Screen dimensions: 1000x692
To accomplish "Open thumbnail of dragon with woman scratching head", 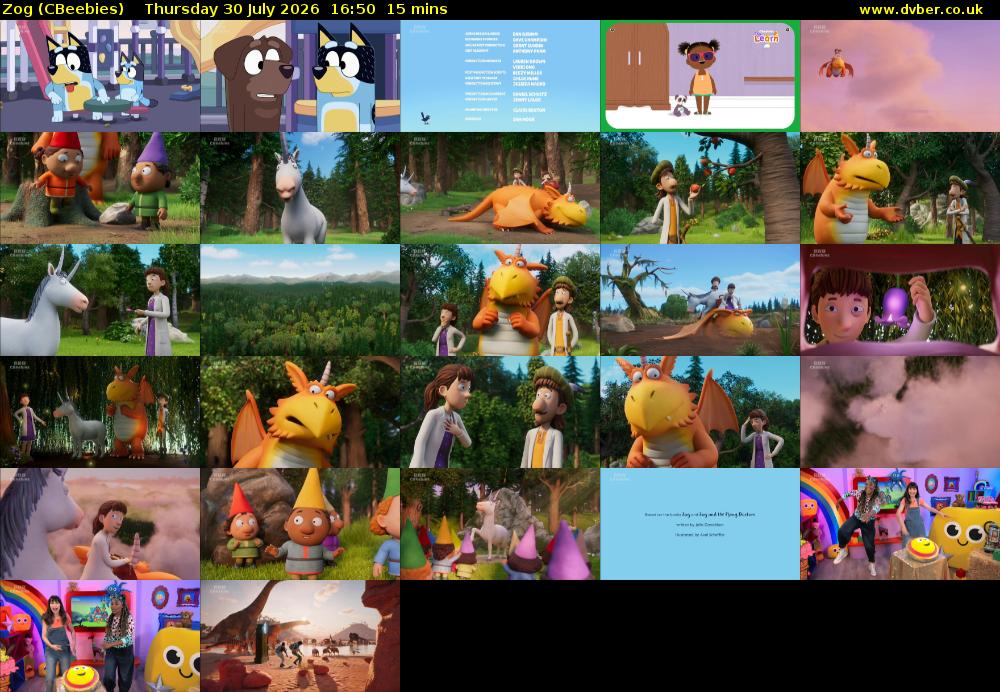I will 700,412.
